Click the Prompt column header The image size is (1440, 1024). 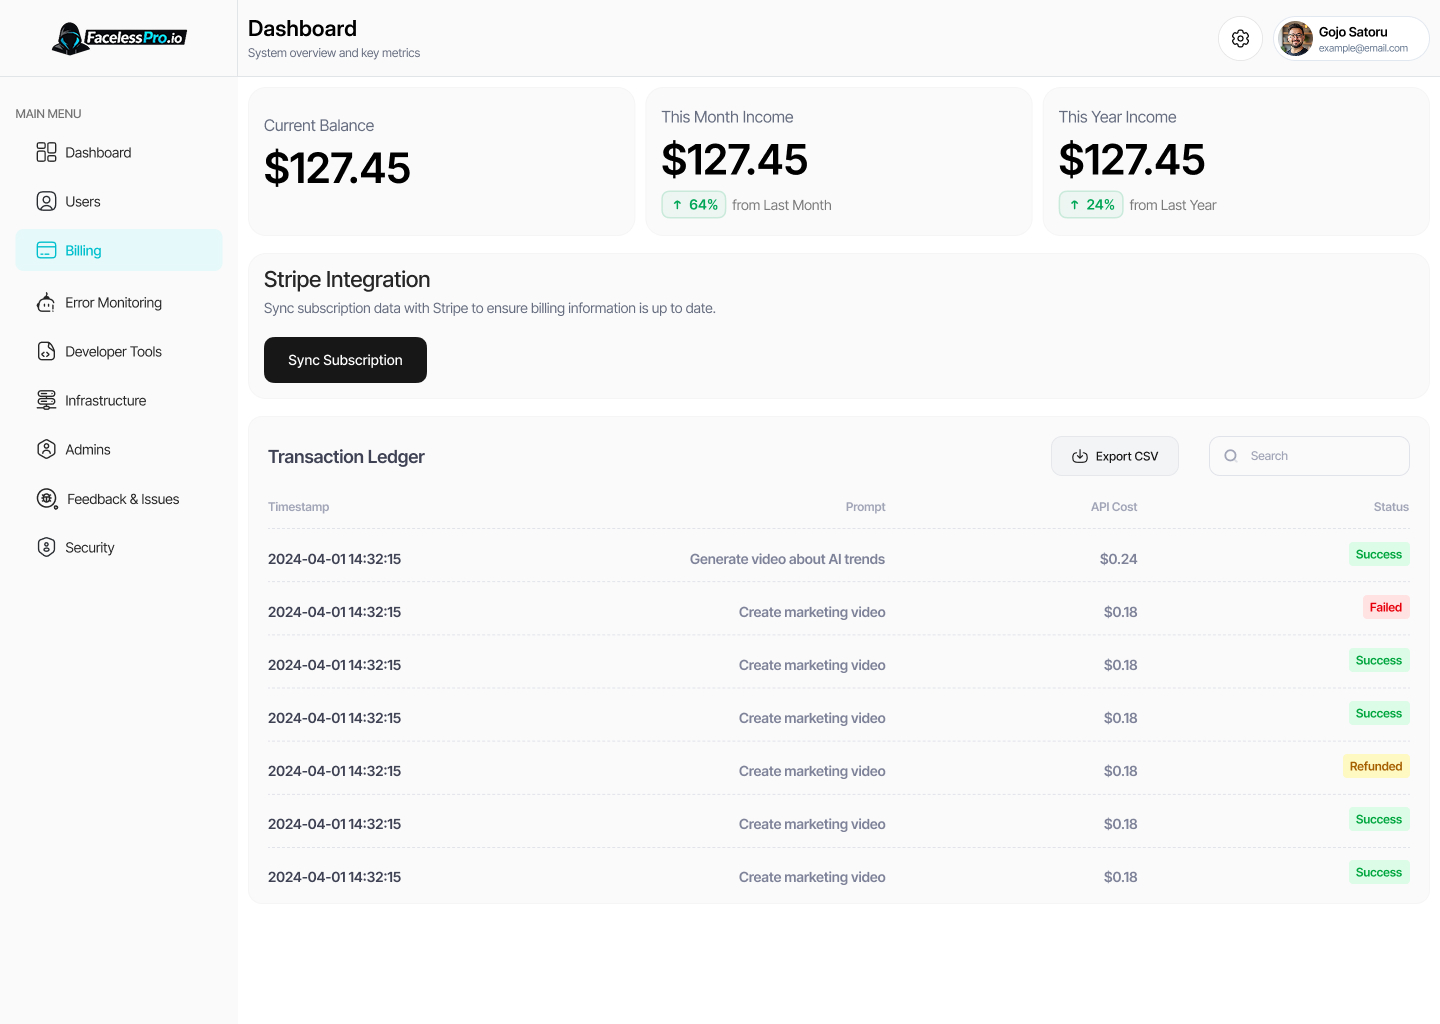pyautogui.click(x=865, y=507)
